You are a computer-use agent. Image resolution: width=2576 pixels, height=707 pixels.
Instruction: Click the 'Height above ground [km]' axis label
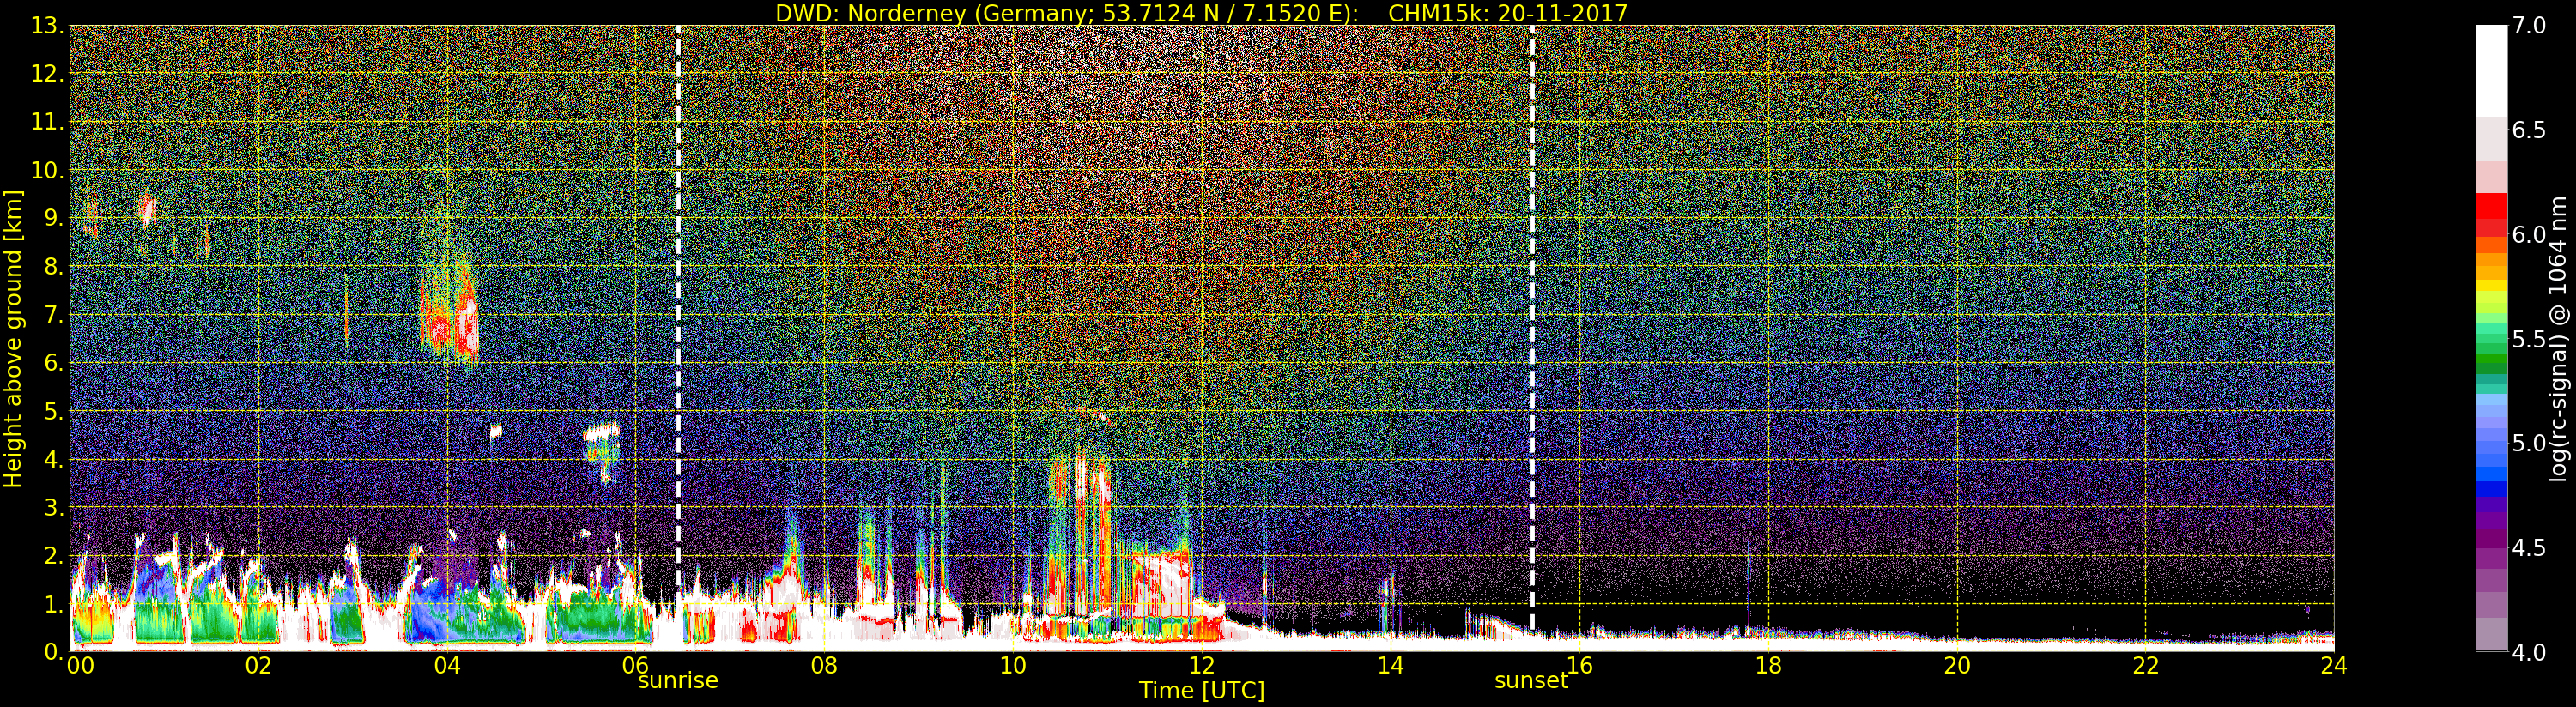13,338
